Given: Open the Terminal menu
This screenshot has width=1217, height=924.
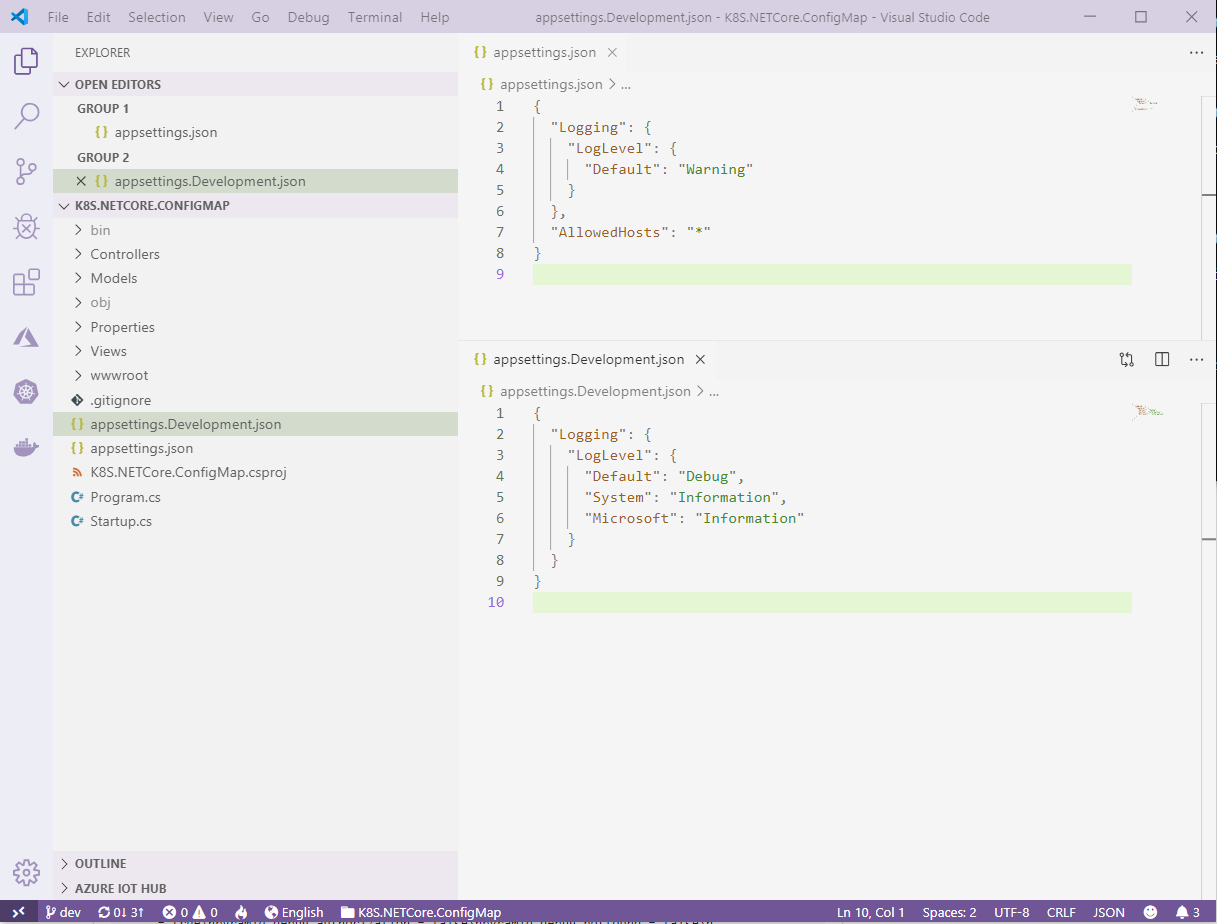Looking at the screenshot, I should click(375, 17).
